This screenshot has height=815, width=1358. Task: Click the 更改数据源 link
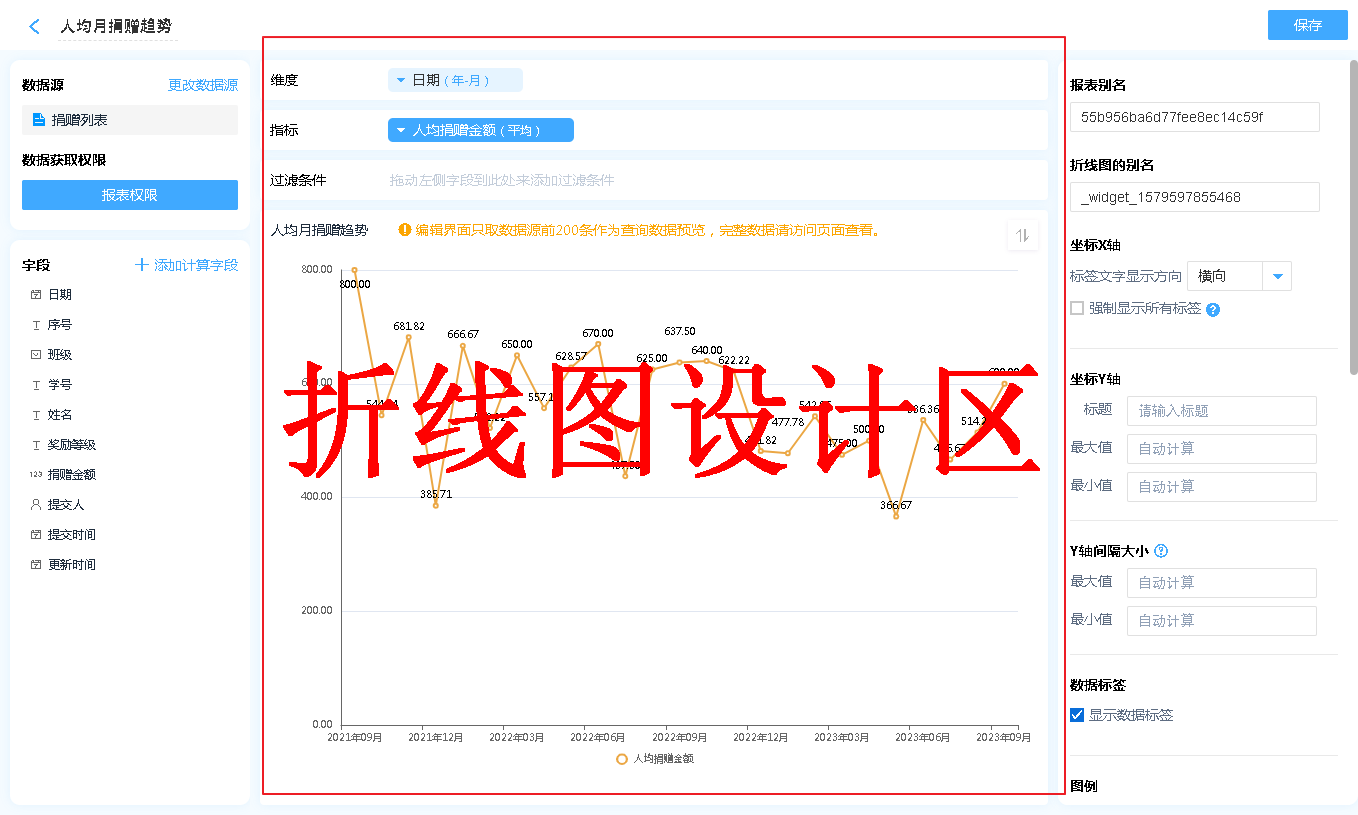(203, 86)
